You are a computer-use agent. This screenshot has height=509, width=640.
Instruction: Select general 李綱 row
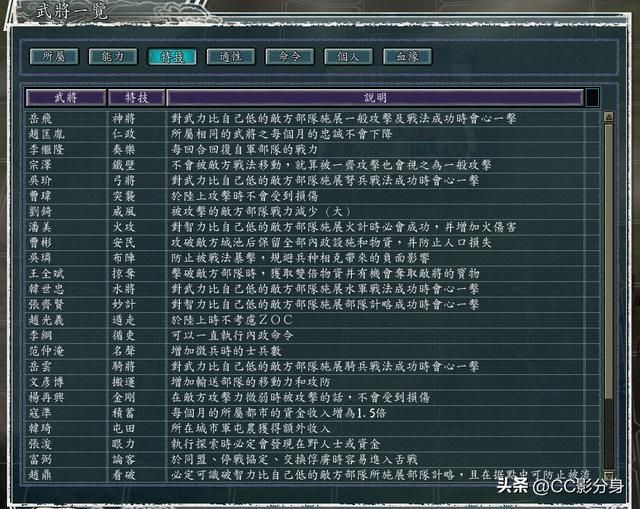point(312,336)
